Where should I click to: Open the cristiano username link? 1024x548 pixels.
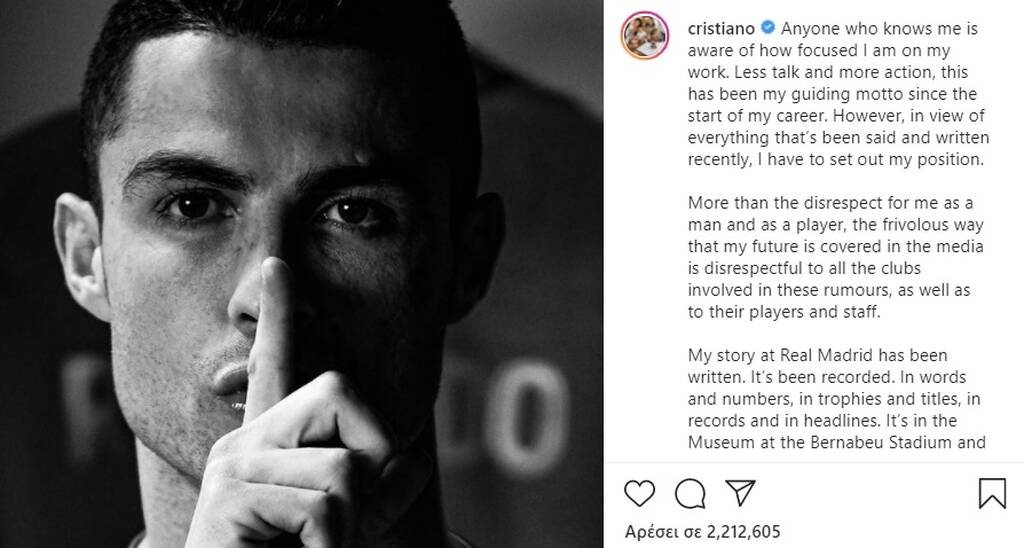tap(721, 29)
